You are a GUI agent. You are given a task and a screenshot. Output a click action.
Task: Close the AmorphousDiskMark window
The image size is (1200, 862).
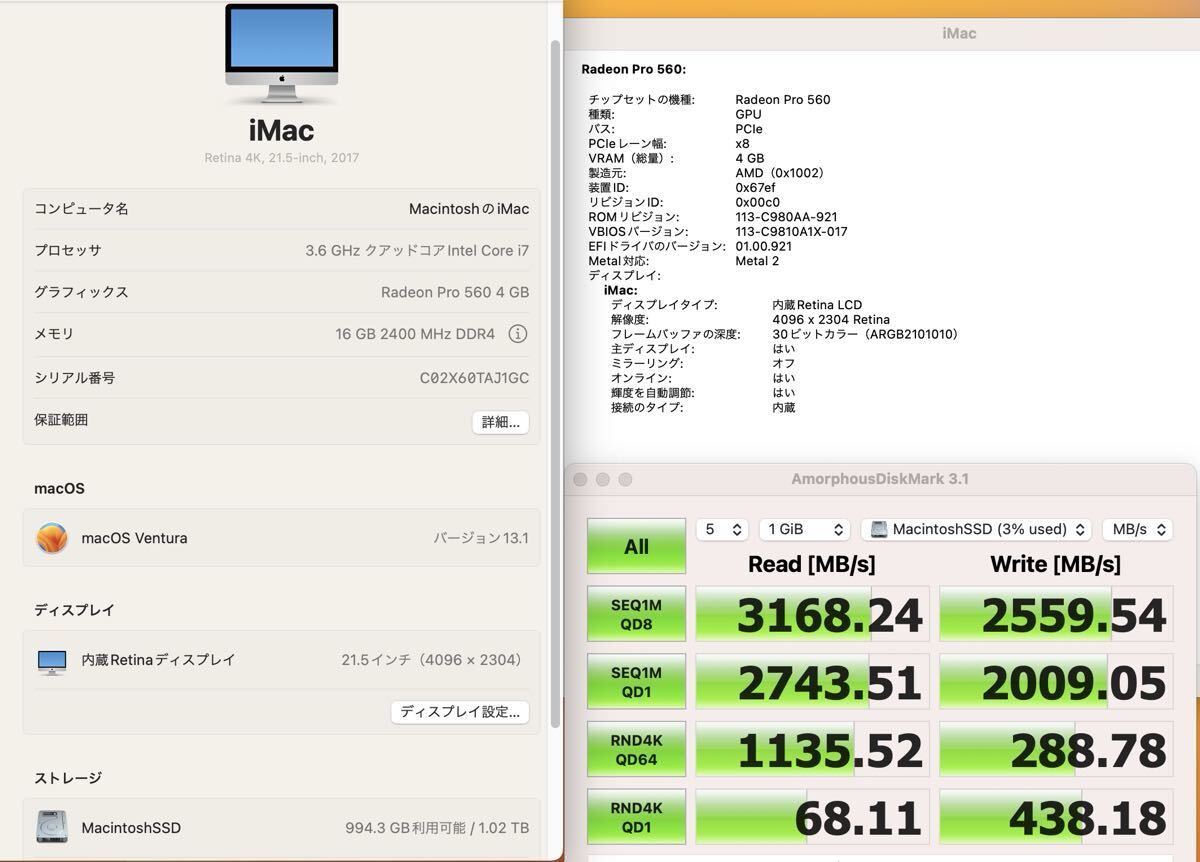coord(580,480)
